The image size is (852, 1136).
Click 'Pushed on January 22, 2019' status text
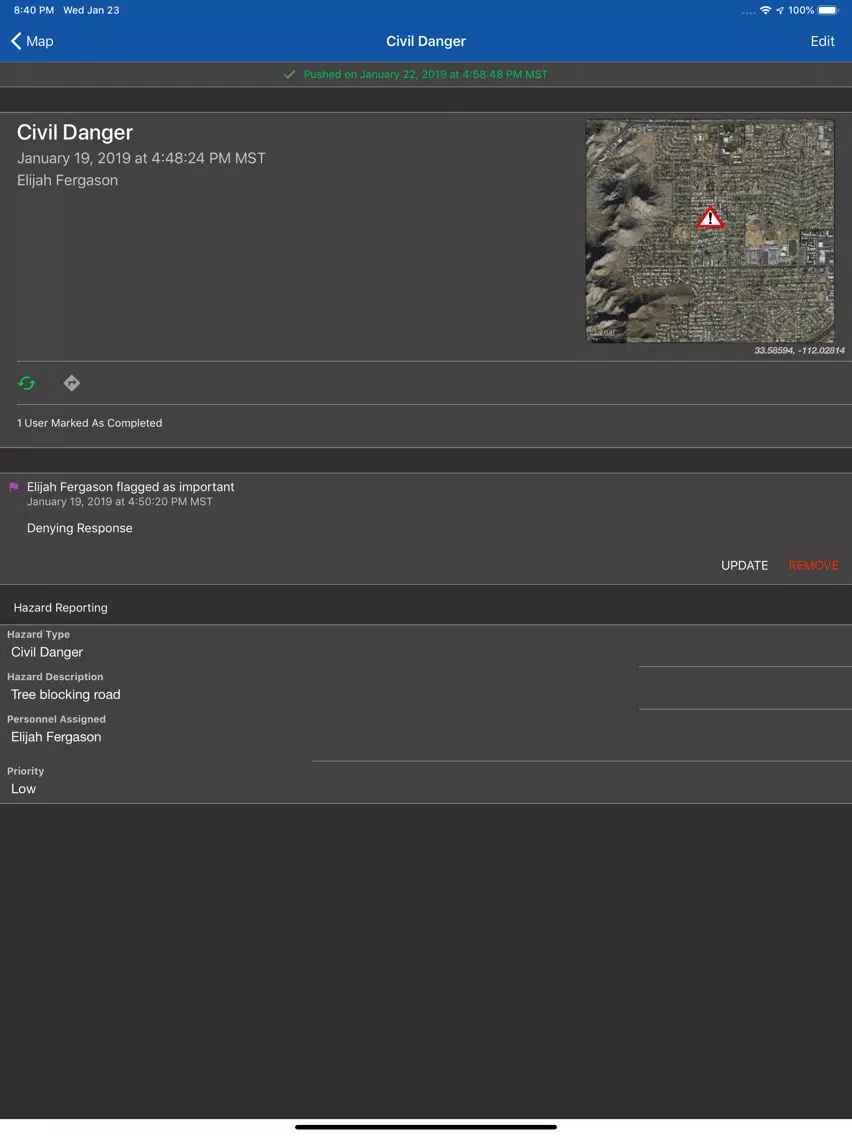(425, 75)
